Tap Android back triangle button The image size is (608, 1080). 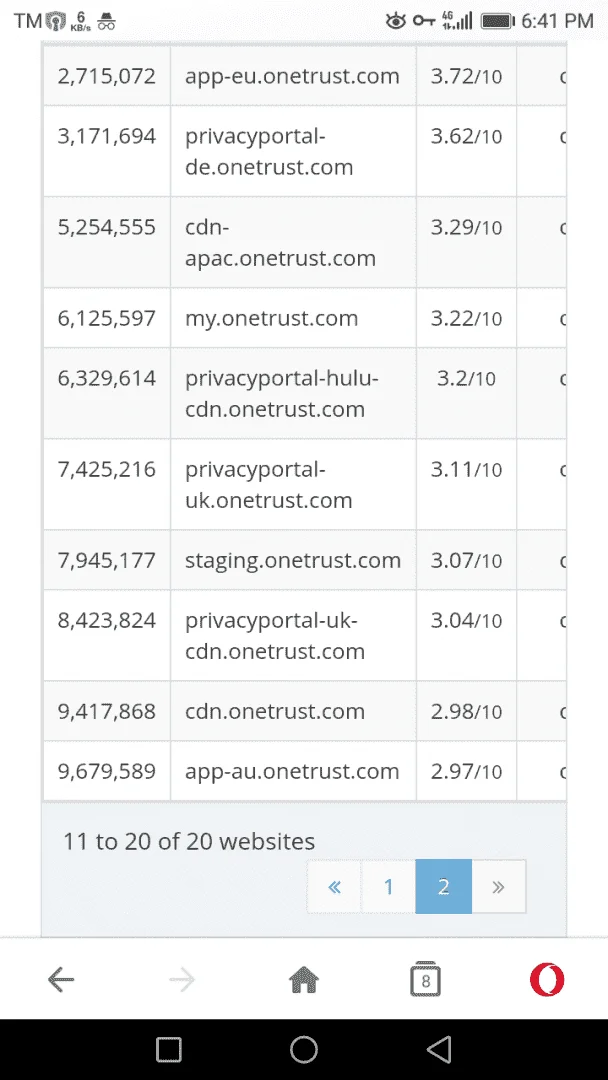(x=439, y=1050)
